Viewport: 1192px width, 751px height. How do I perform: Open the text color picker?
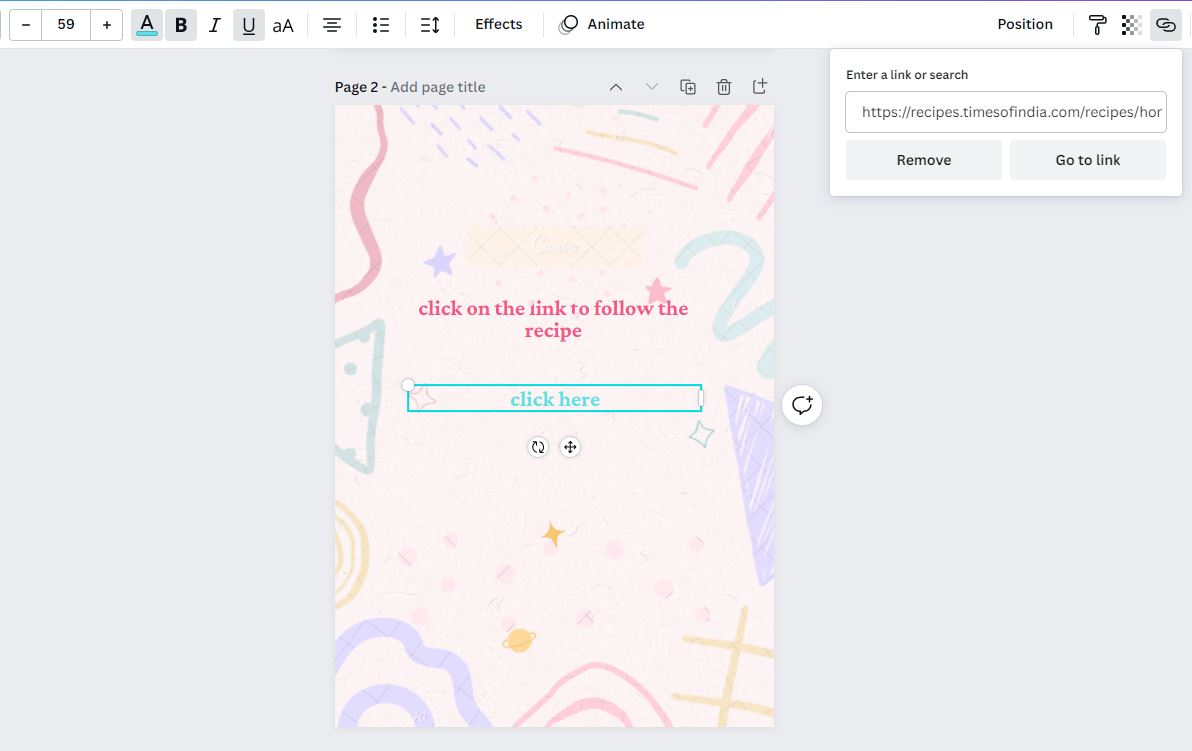tap(147, 25)
